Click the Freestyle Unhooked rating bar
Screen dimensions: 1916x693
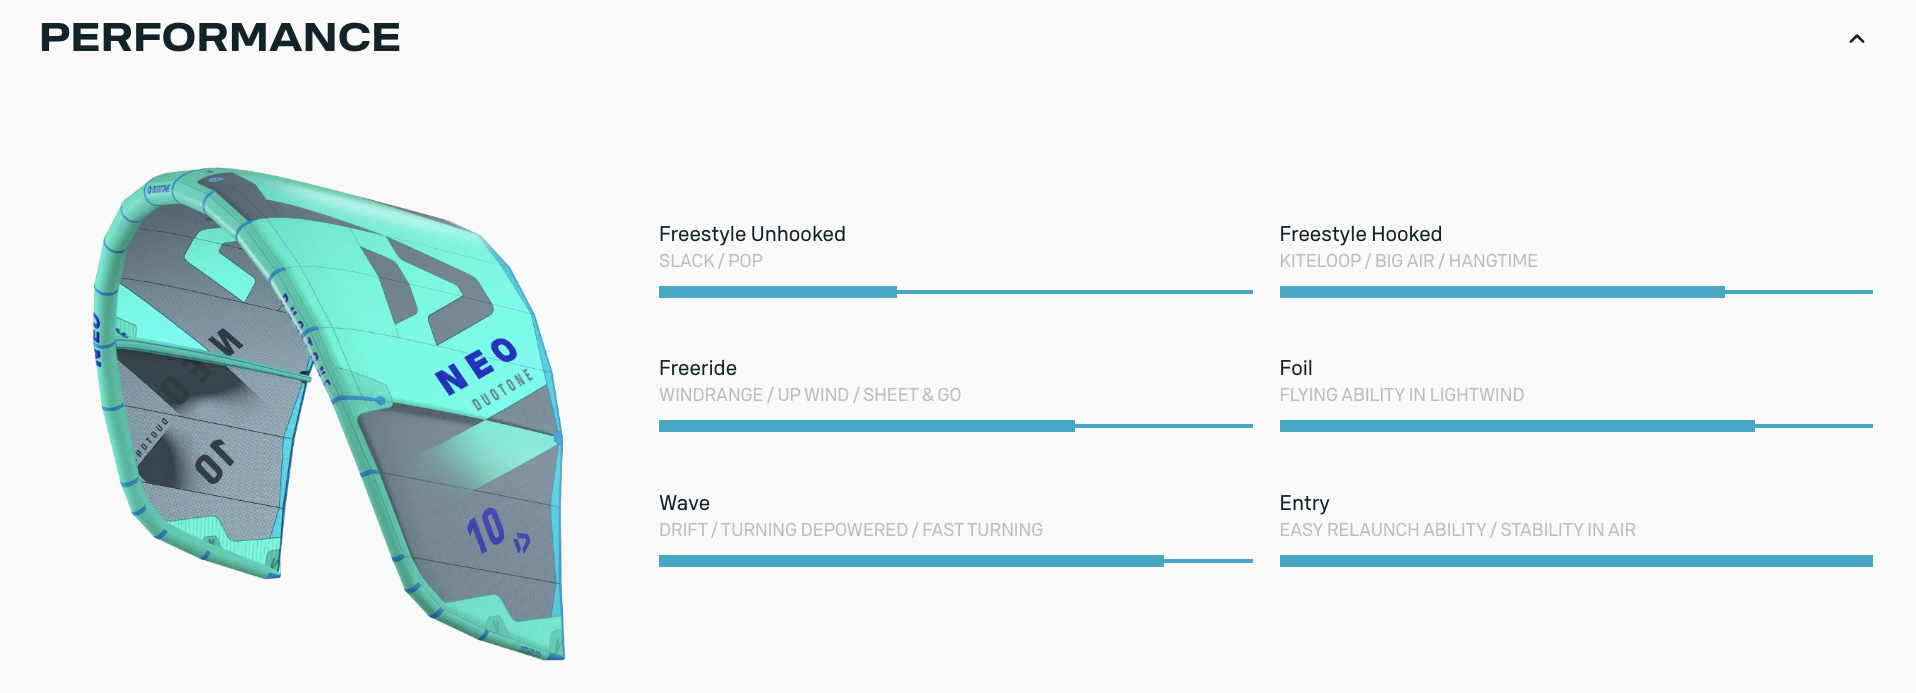click(956, 292)
